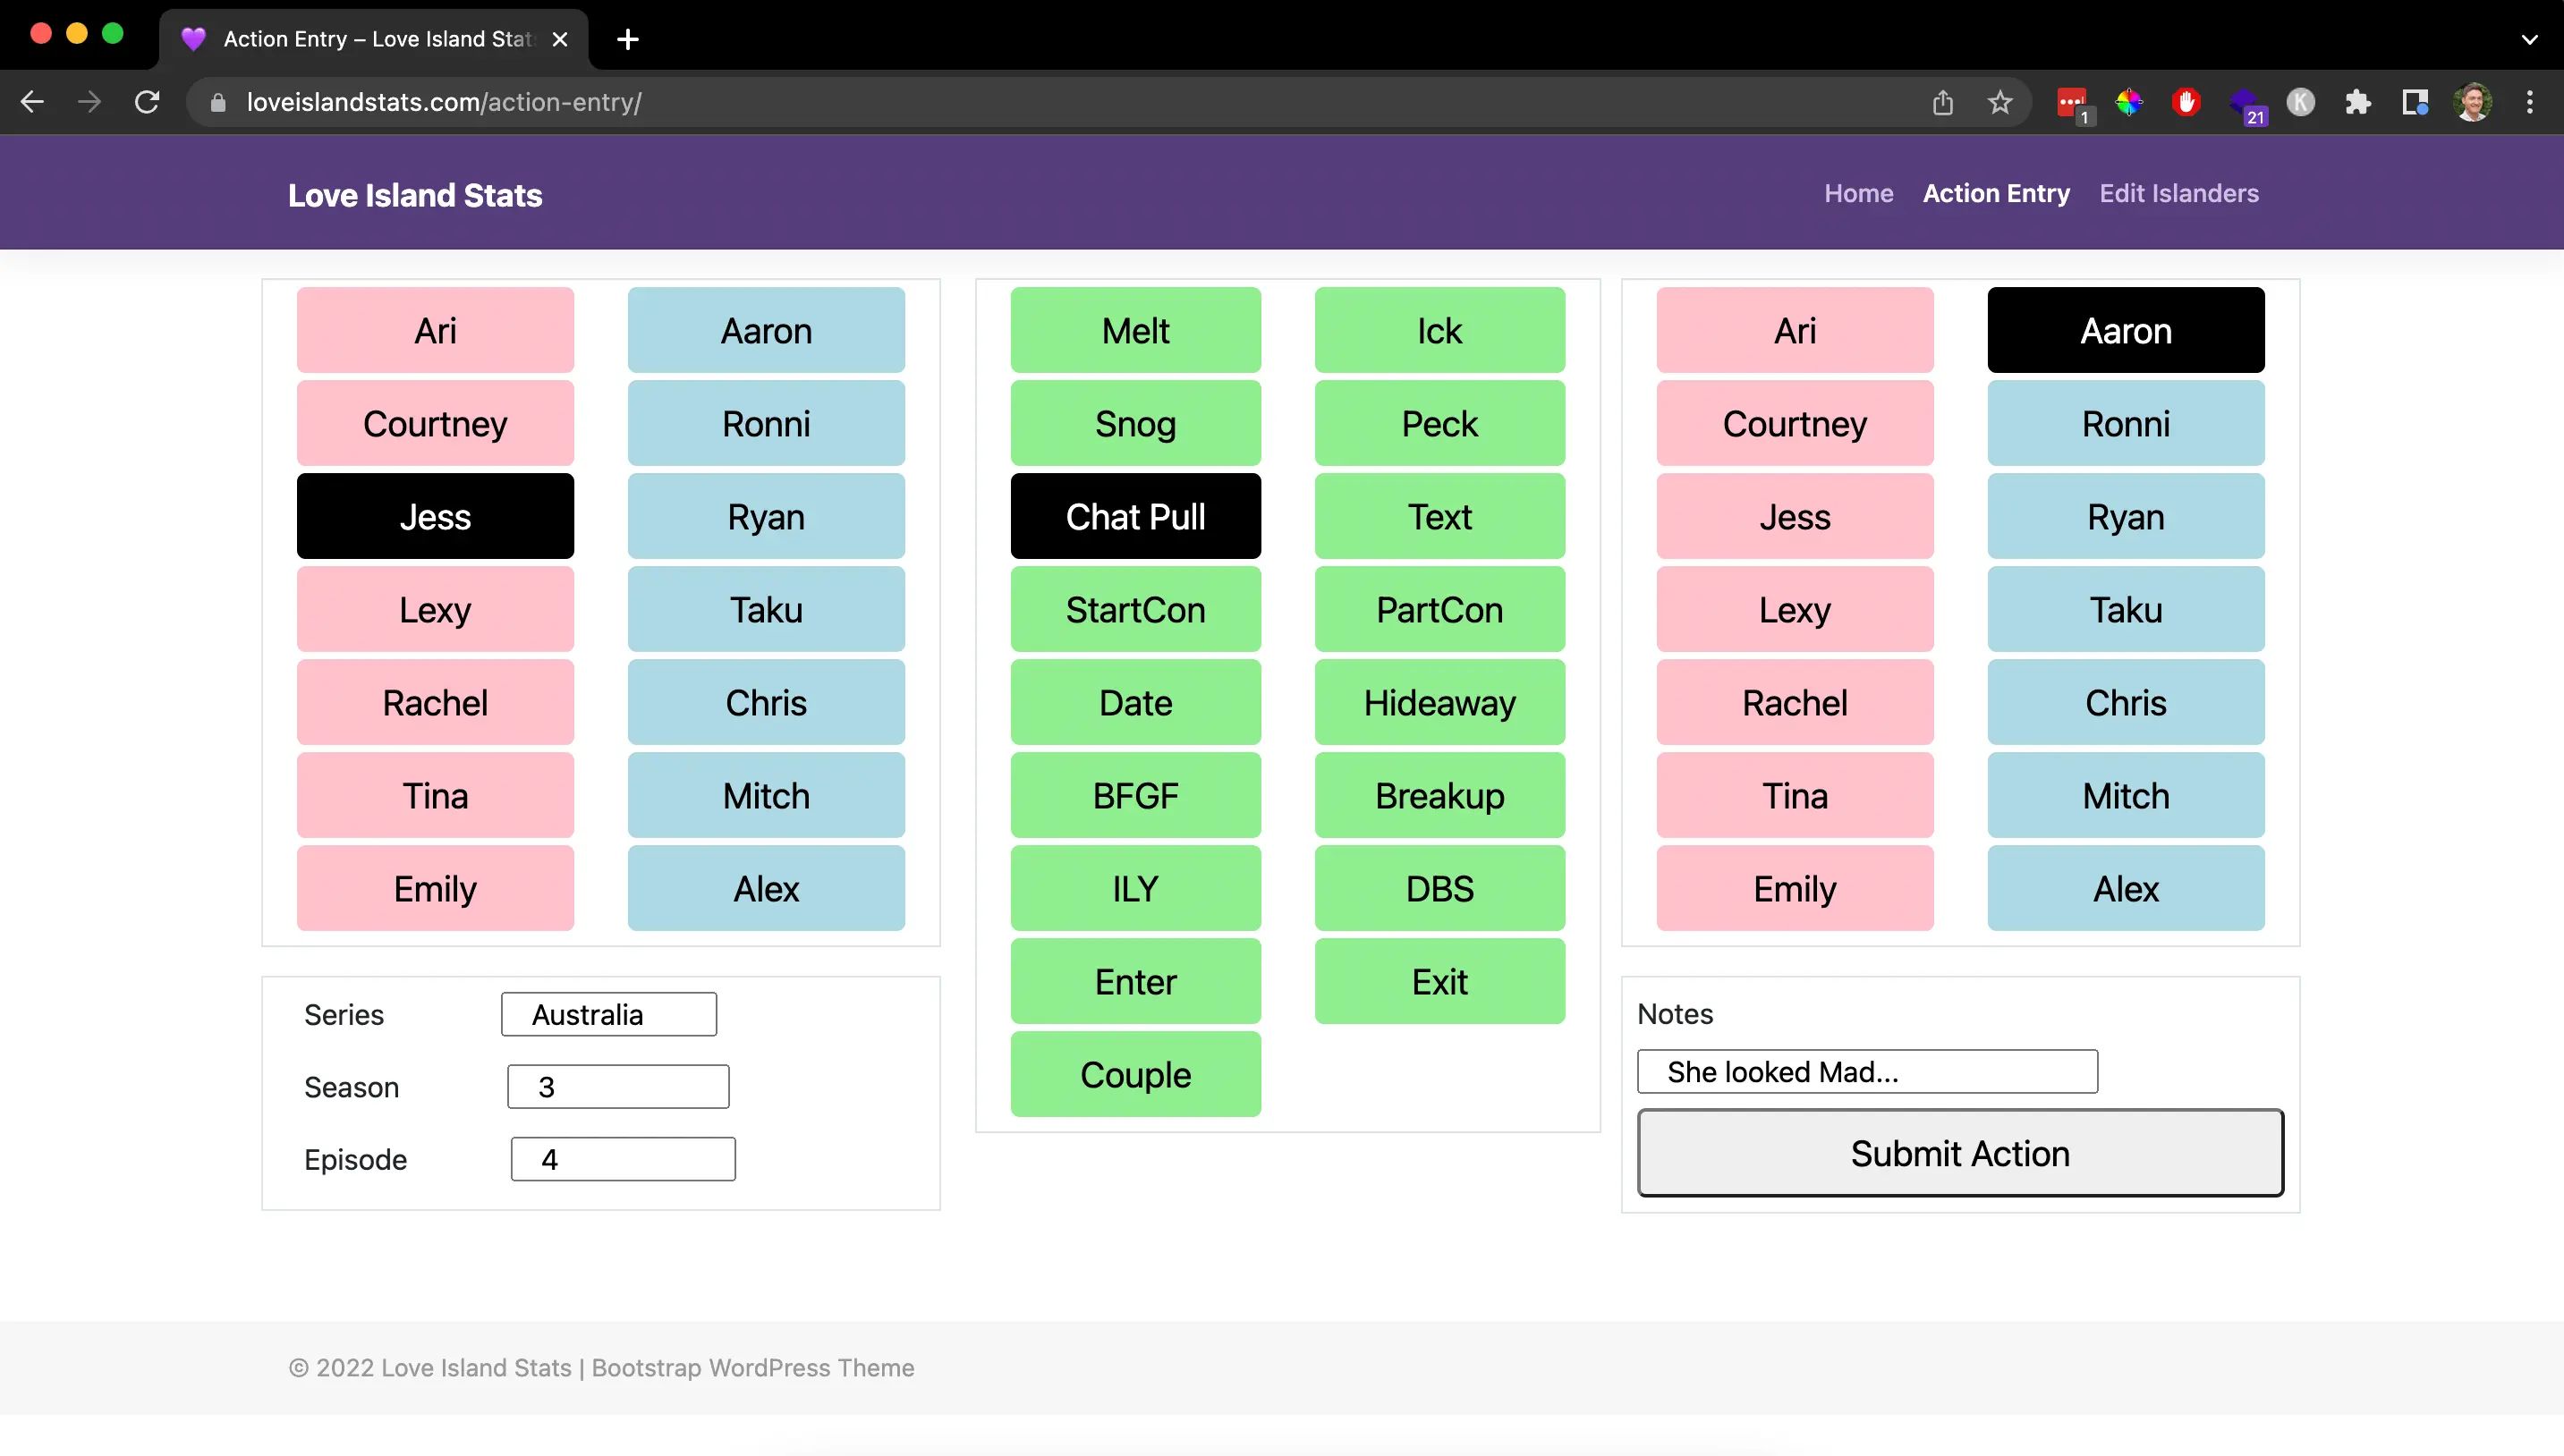This screenshot has width=2564, height=1456.
Task: Toggle Courtney in the left islander panel
Action: click(435, 424)
